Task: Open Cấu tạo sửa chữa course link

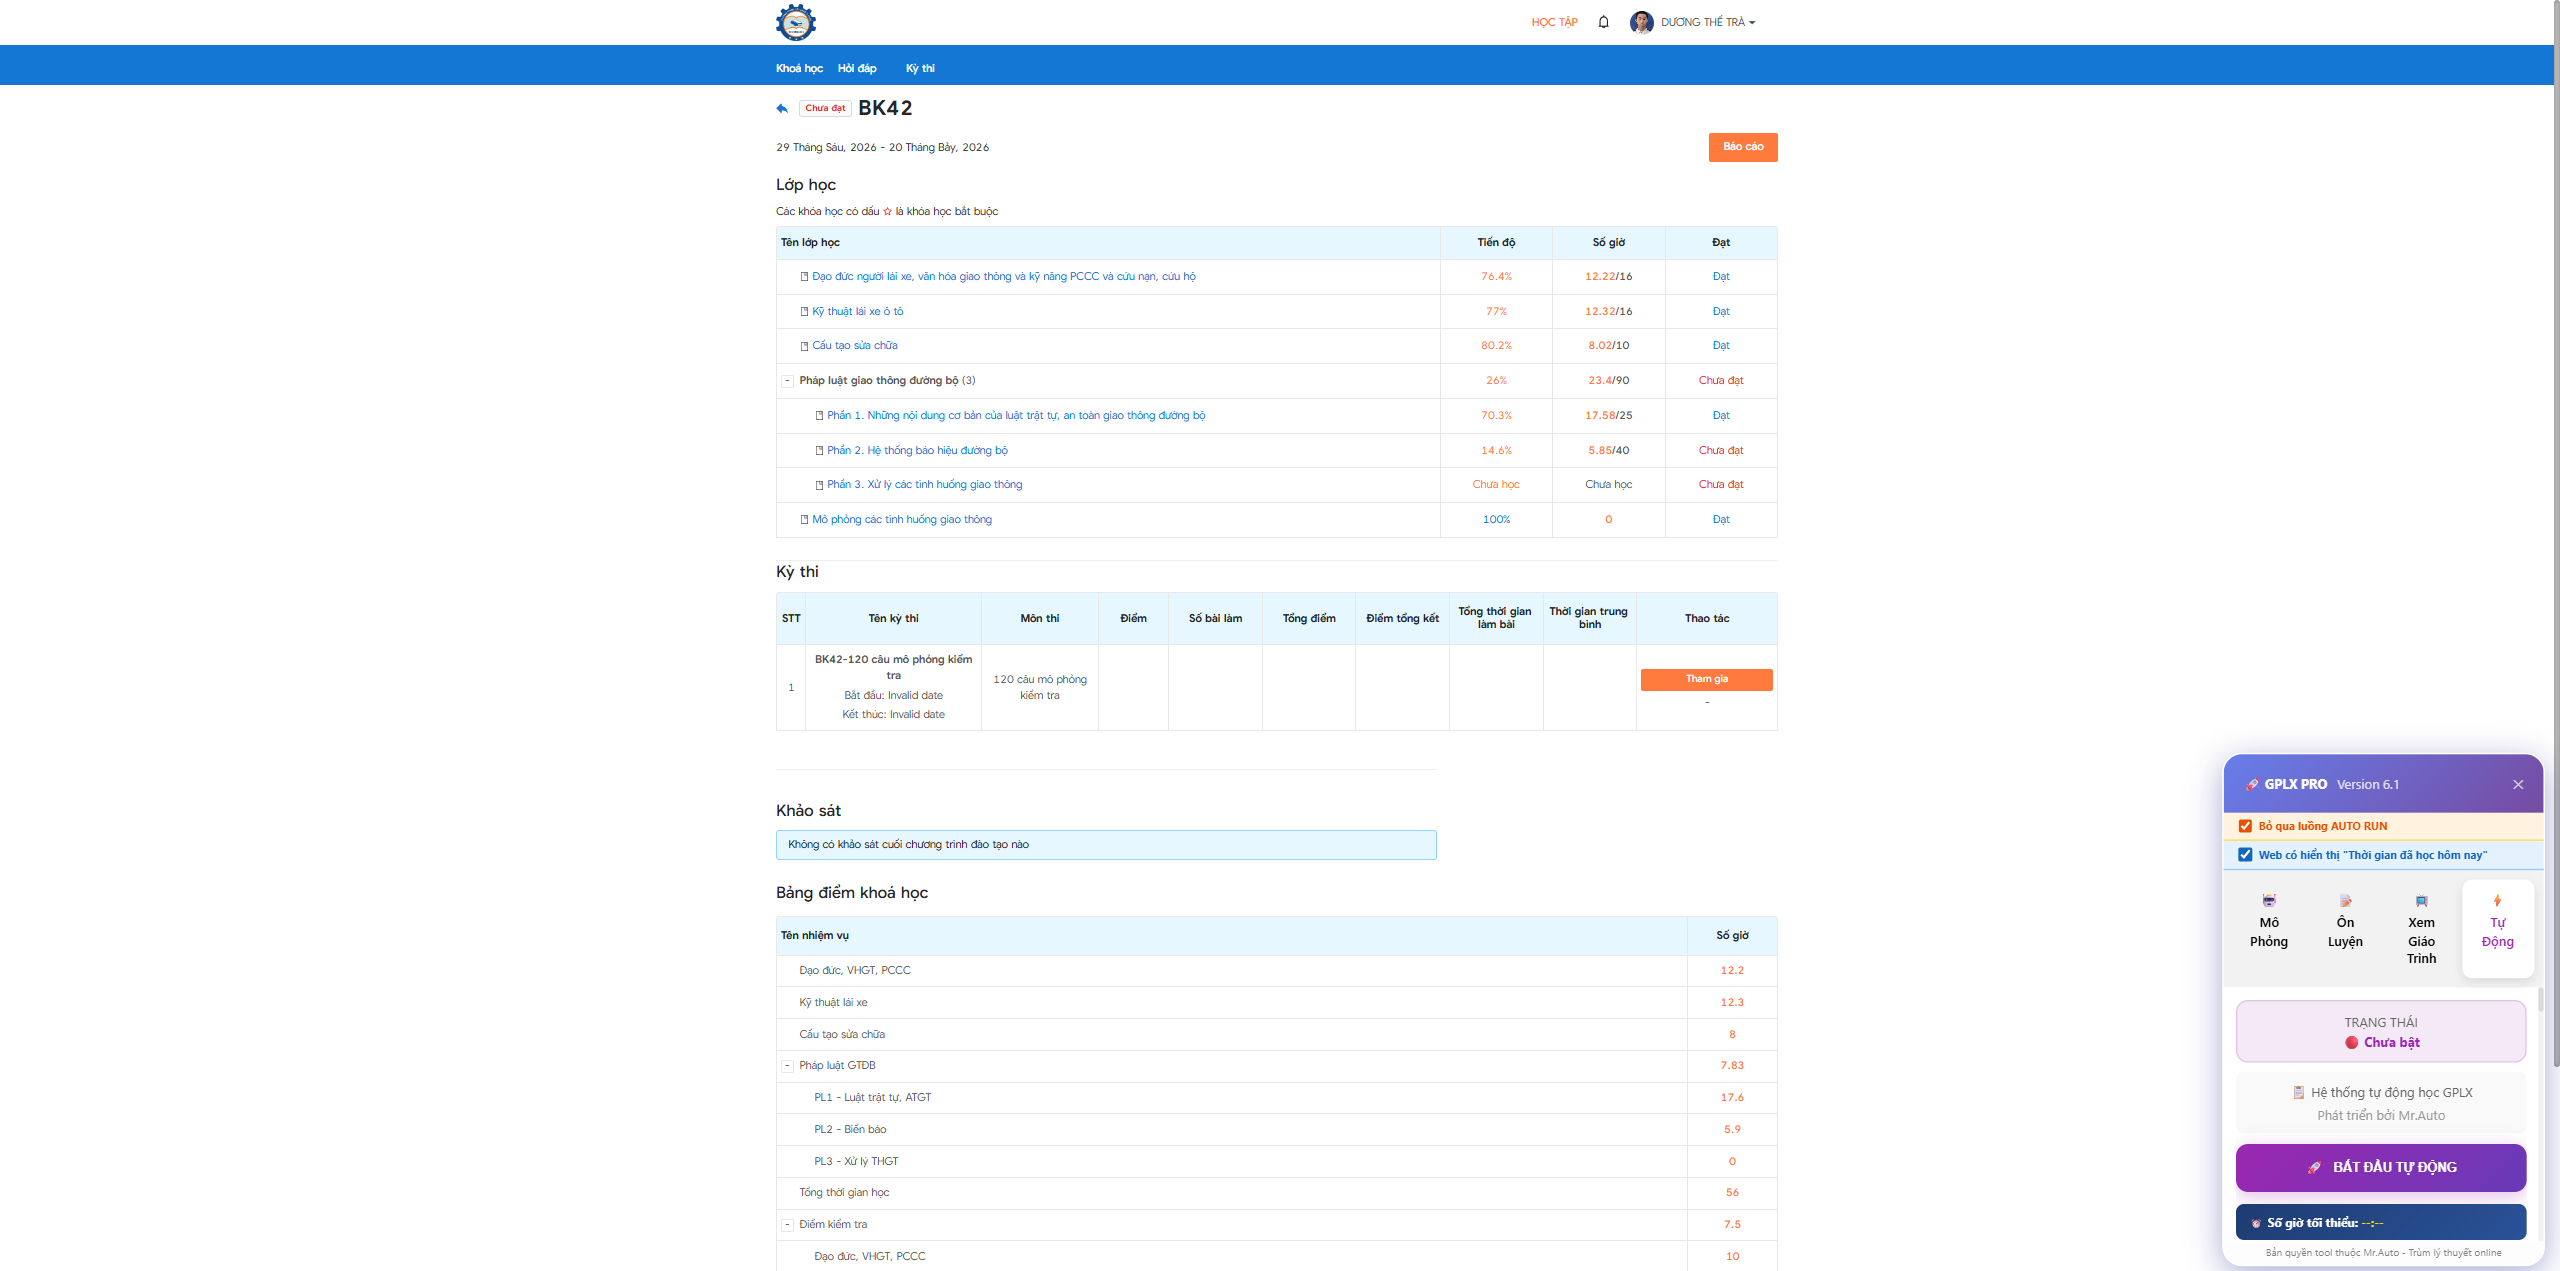Action: coord(854,346)
